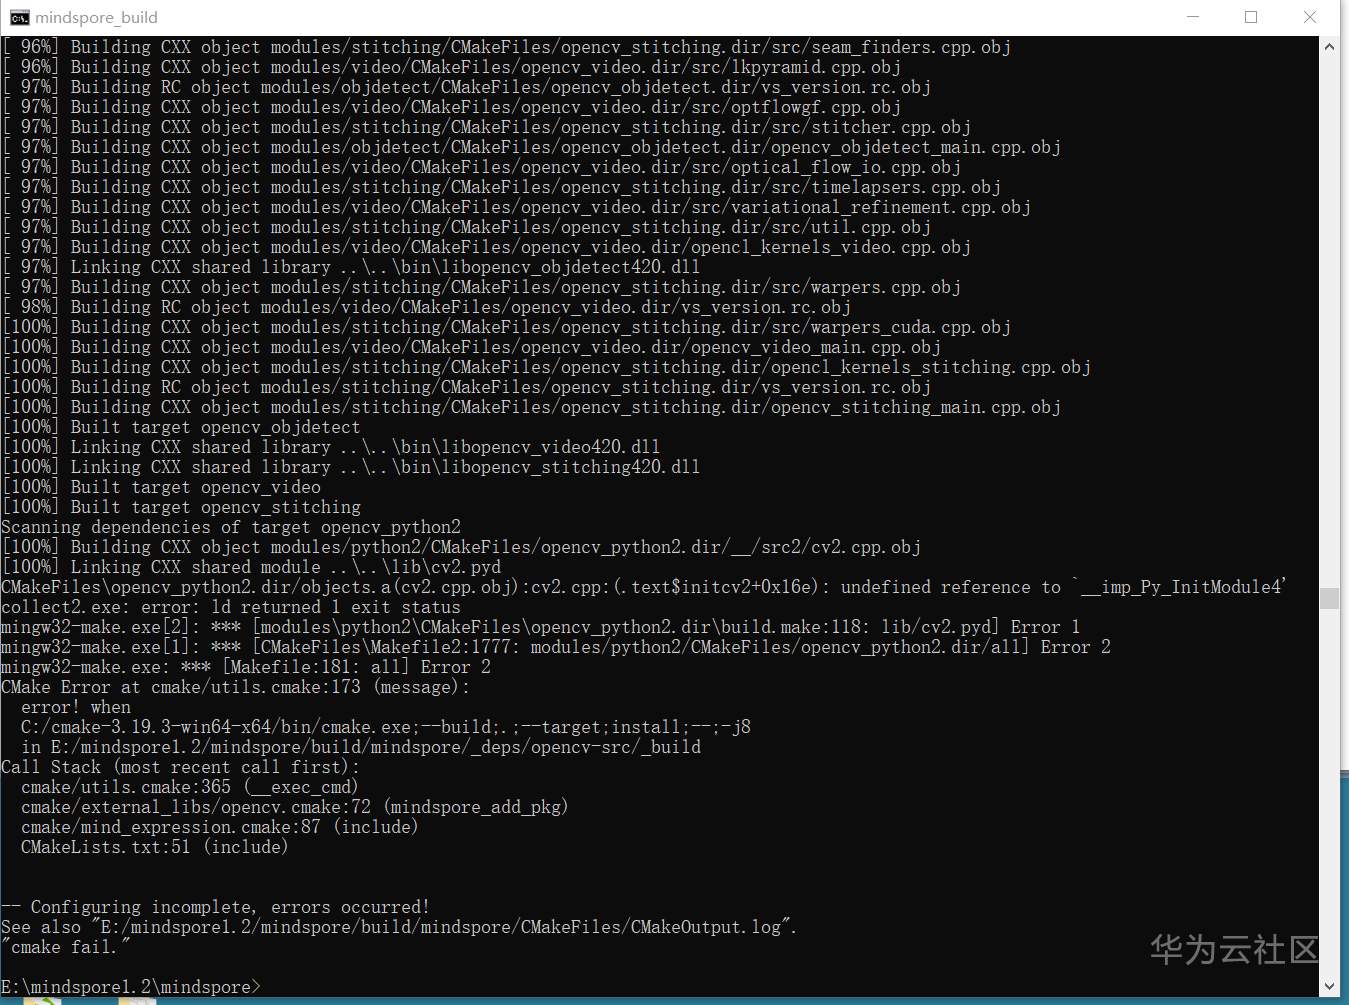Image resolution: width=1349 pixels, height=1005 pixels.
Task: Select the cv2.cpp.obj build line
Action: coord(461,547)
